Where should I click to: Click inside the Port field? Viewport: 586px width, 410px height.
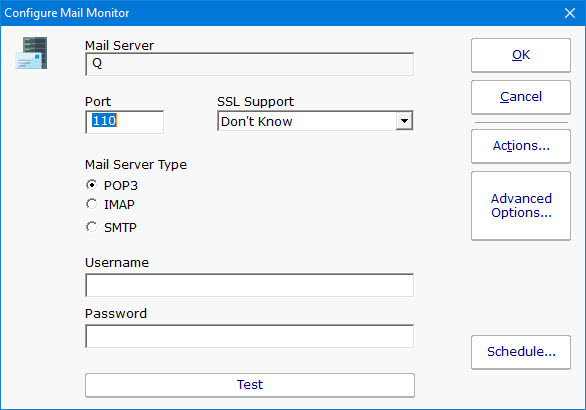124,121
